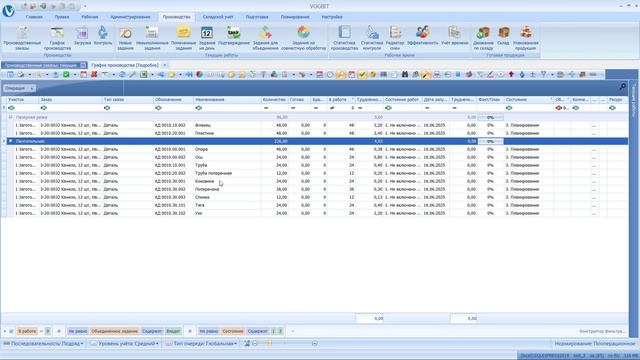The width and height of the screenshot is (640, 360).
Task: Open Новые задания in the ribbon
Action: 125,38
